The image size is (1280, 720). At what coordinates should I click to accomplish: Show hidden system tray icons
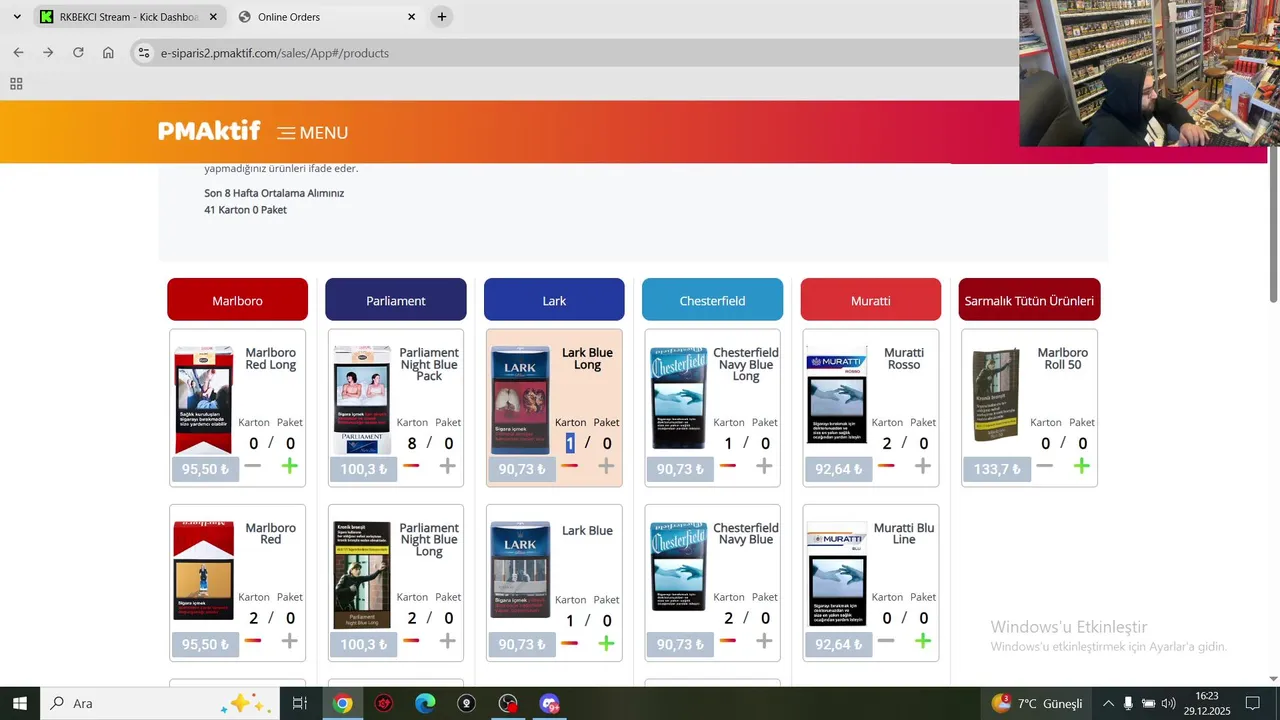pyautogui.click(x=1108, y=703)
